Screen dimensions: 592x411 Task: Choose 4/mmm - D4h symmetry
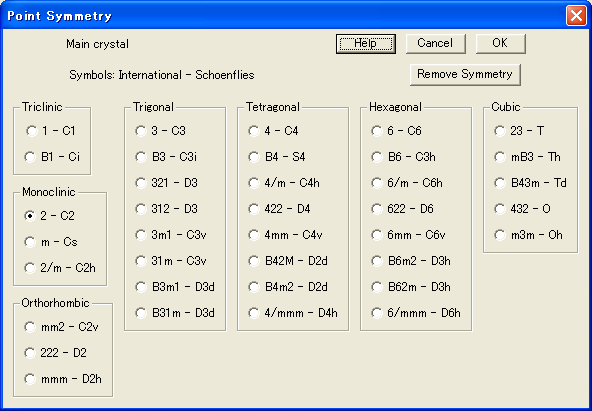(x=293, y=313)
